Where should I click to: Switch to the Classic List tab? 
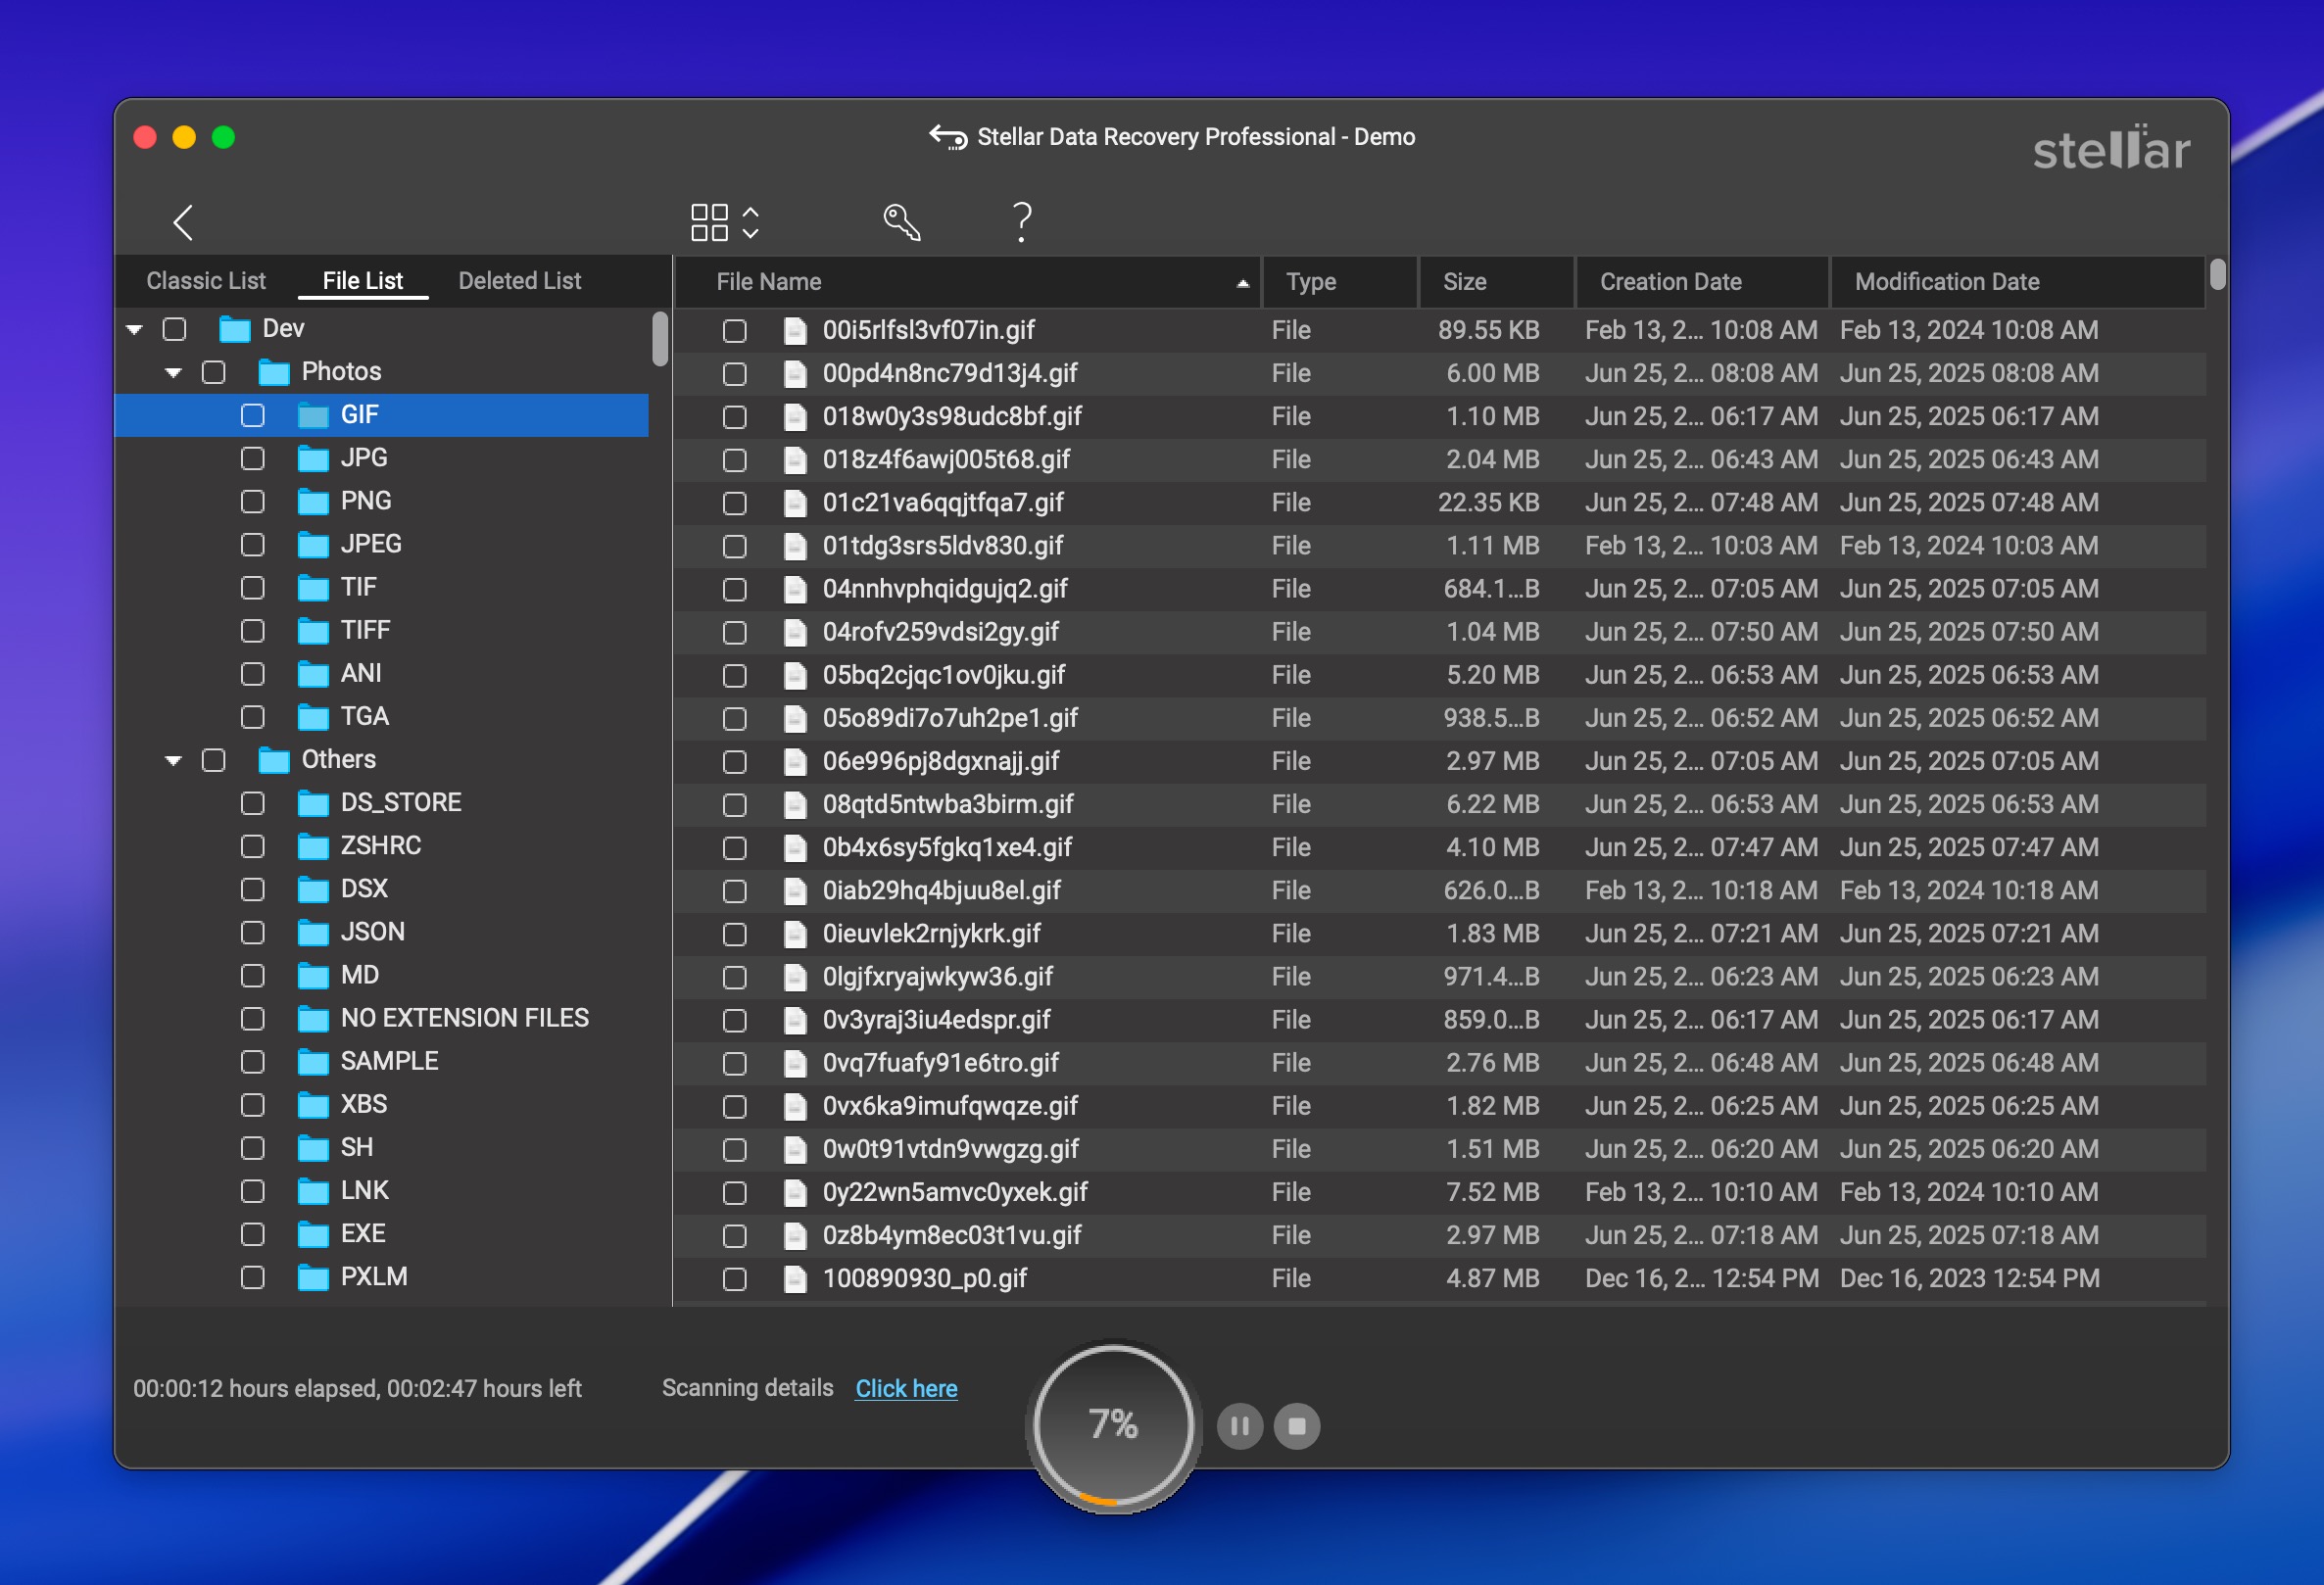(206, 281)
